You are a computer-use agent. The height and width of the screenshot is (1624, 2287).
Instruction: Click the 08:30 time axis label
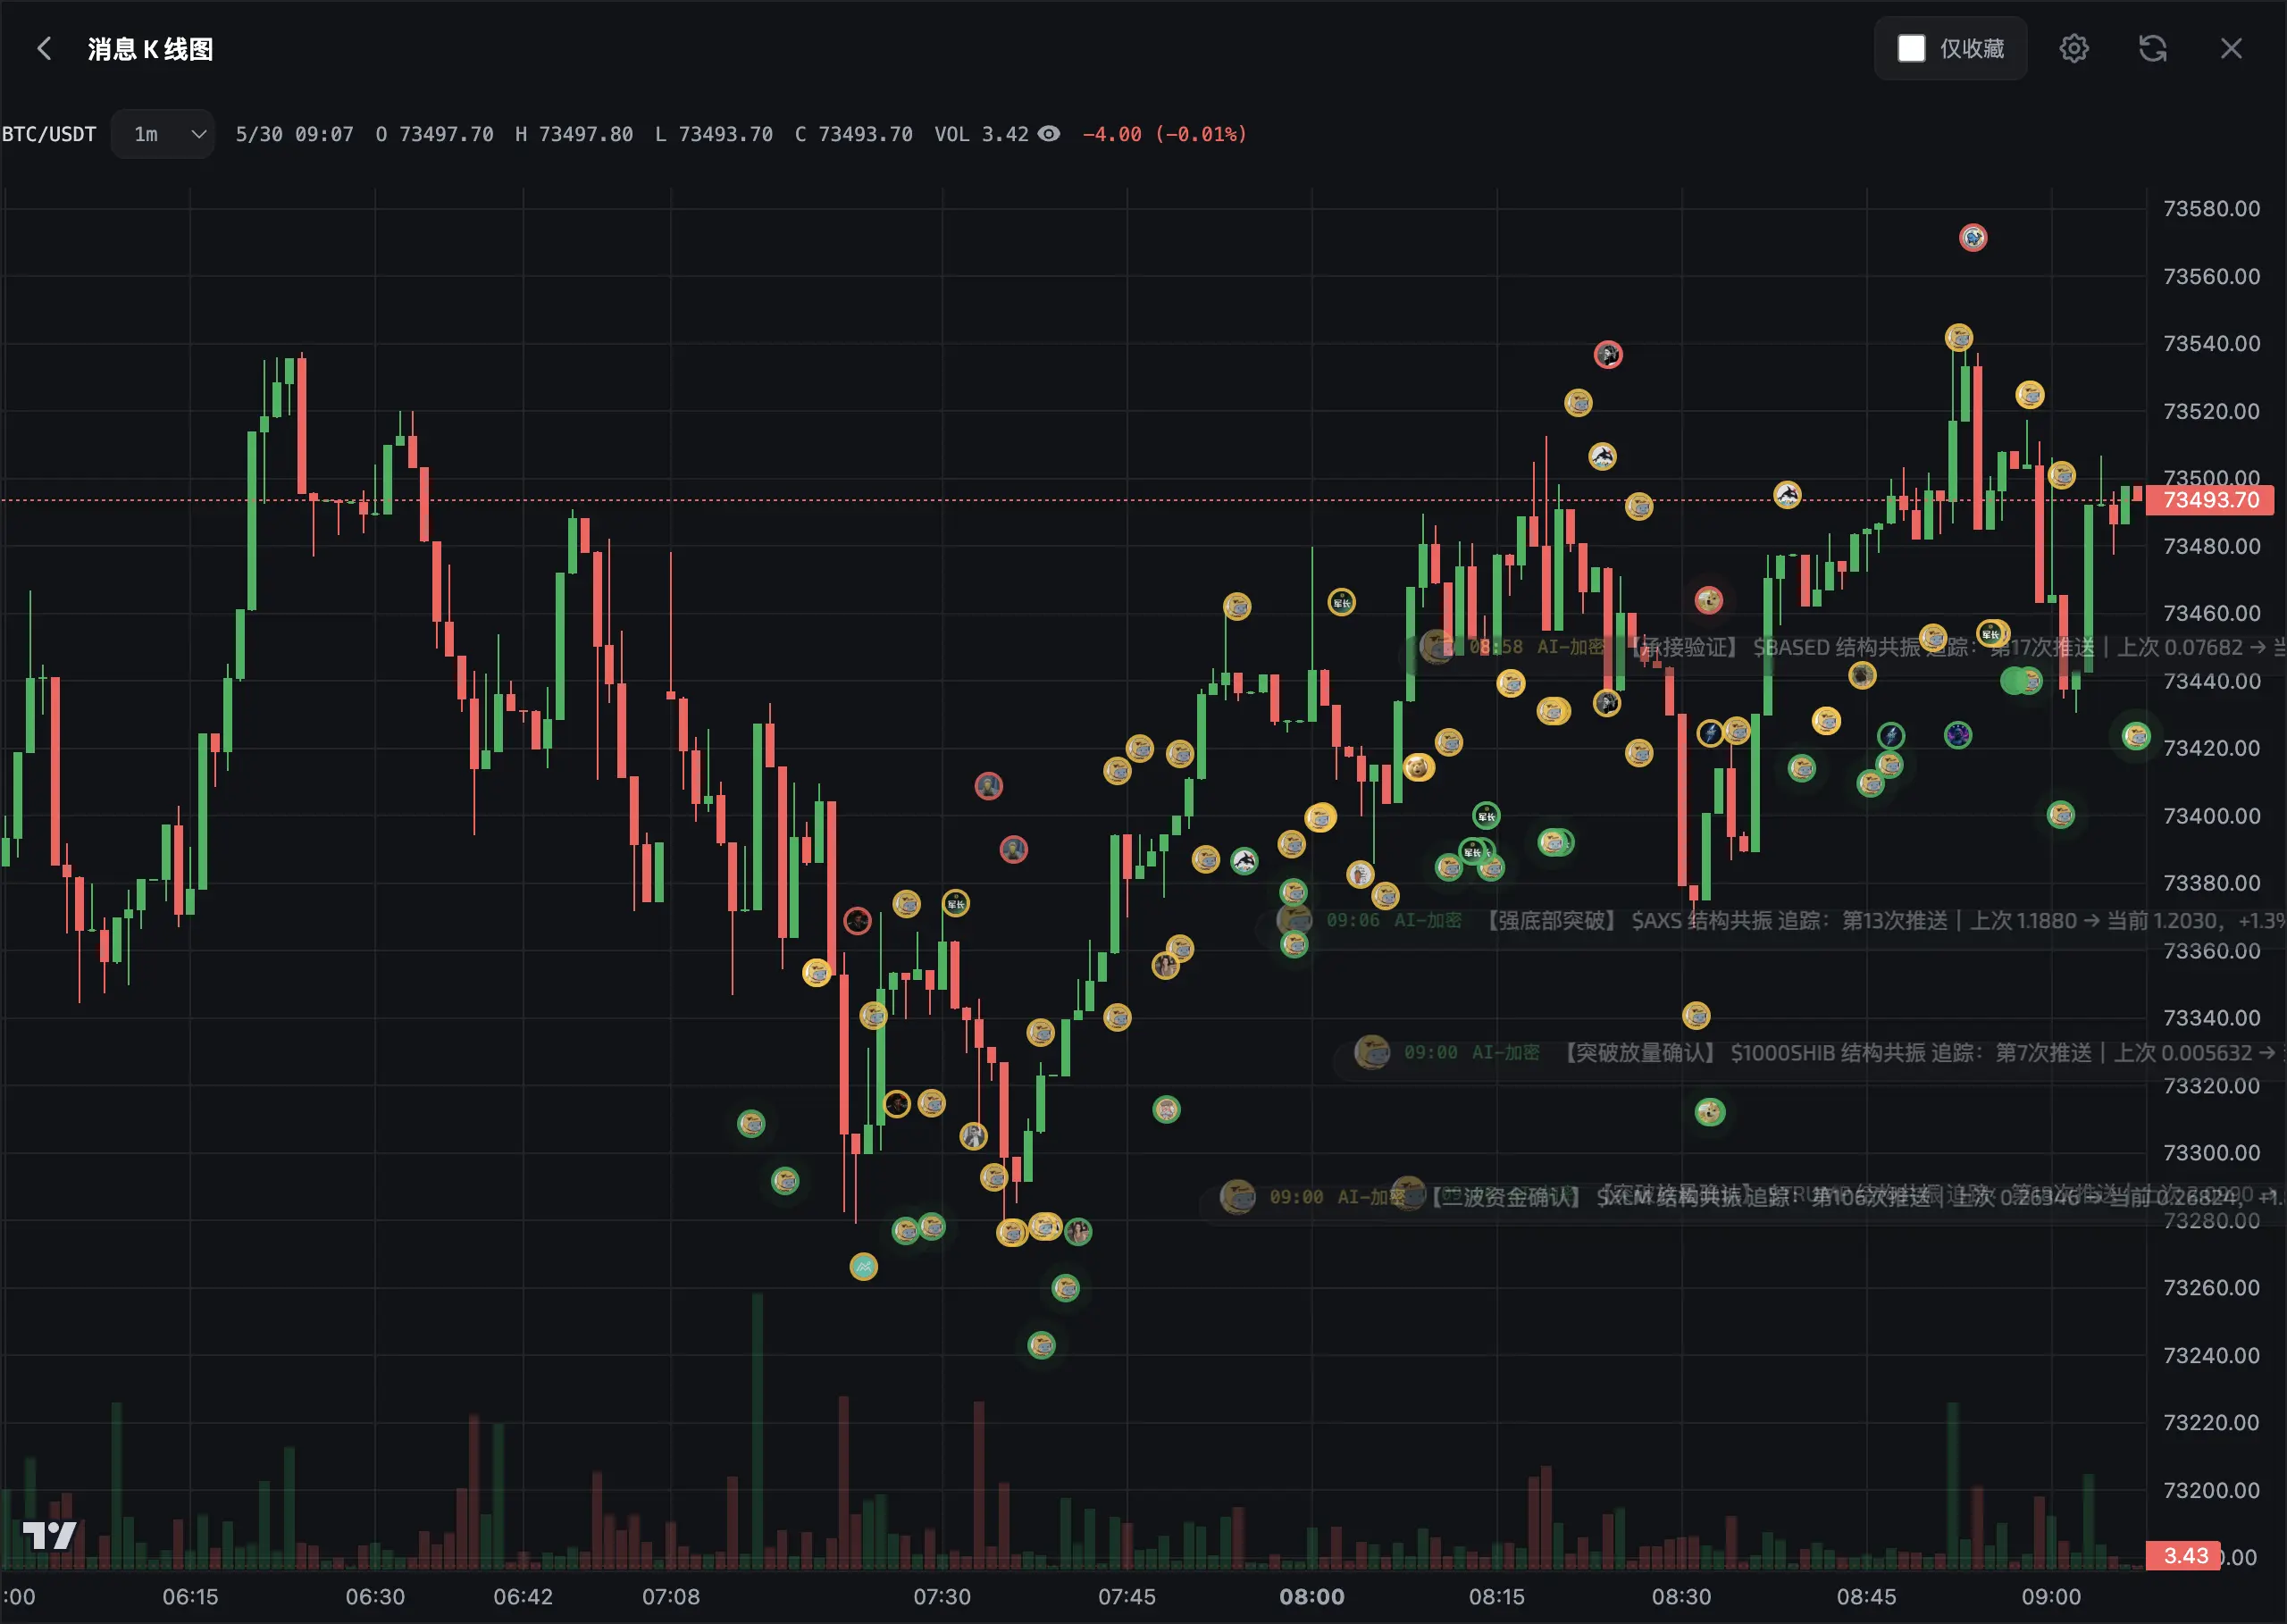coord(1682,1597)
